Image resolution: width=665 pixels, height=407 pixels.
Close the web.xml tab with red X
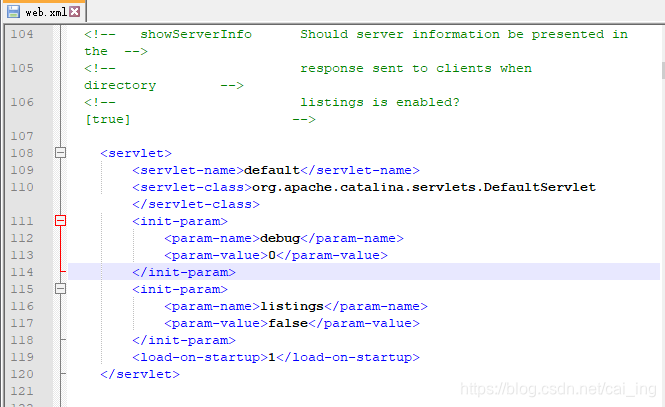pos(75,11)
